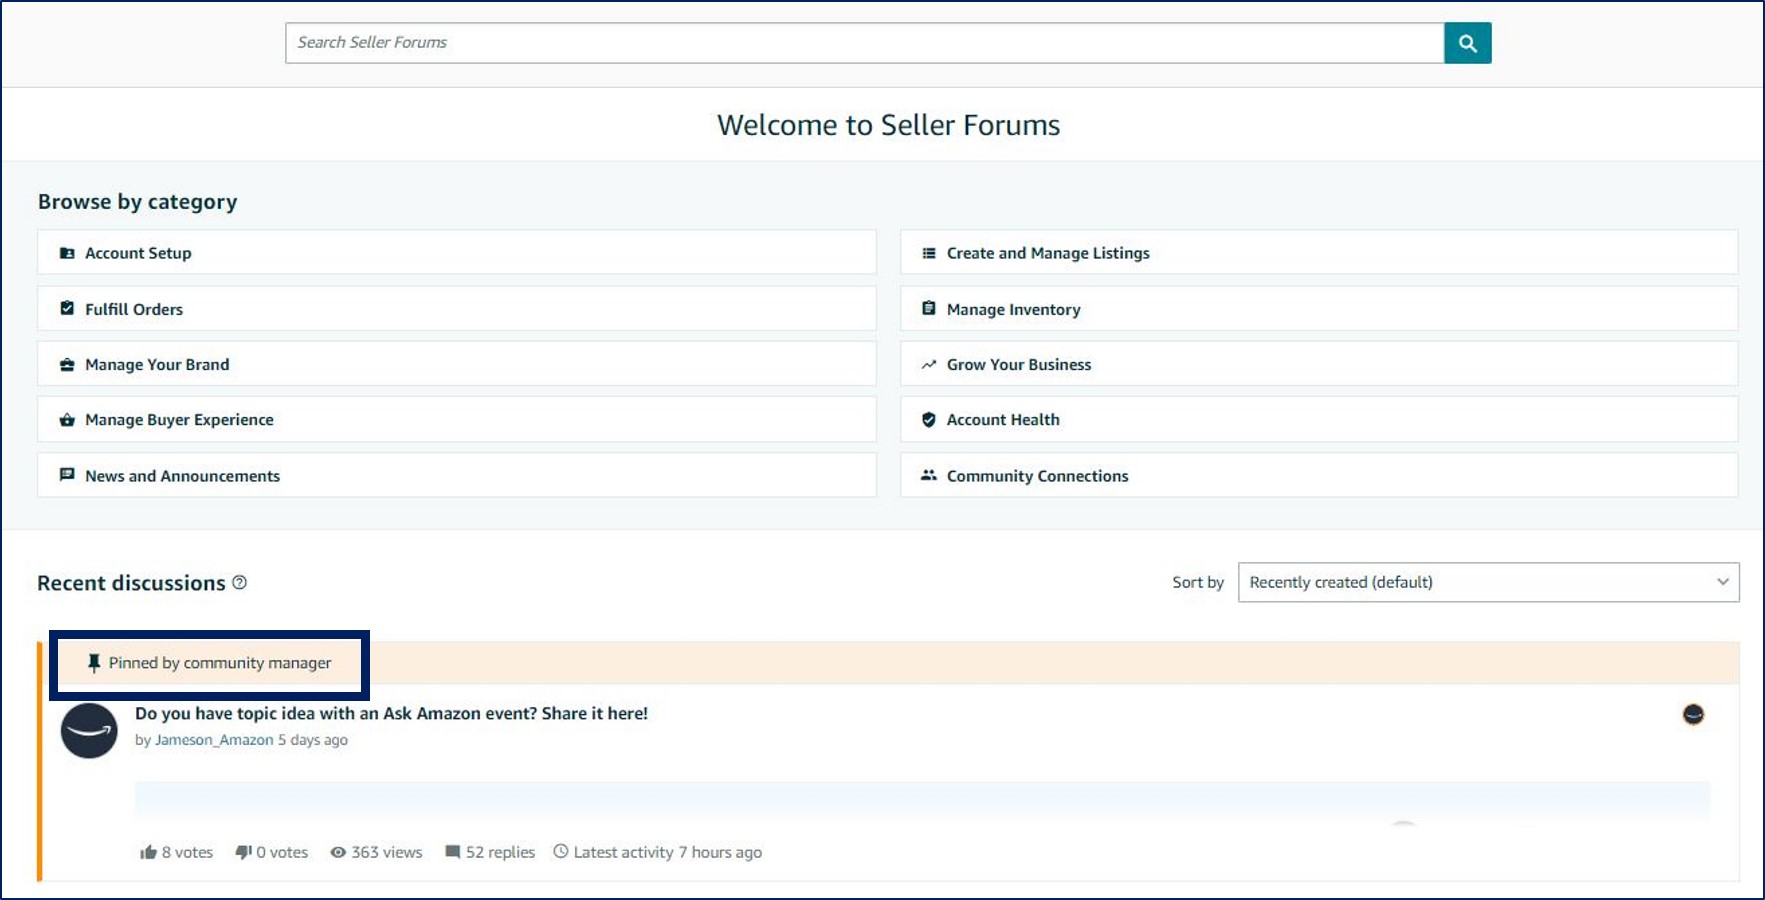Click the 5 days ago timestamp
Viewport: 1765px width, 900px height.
click(313, 740)
